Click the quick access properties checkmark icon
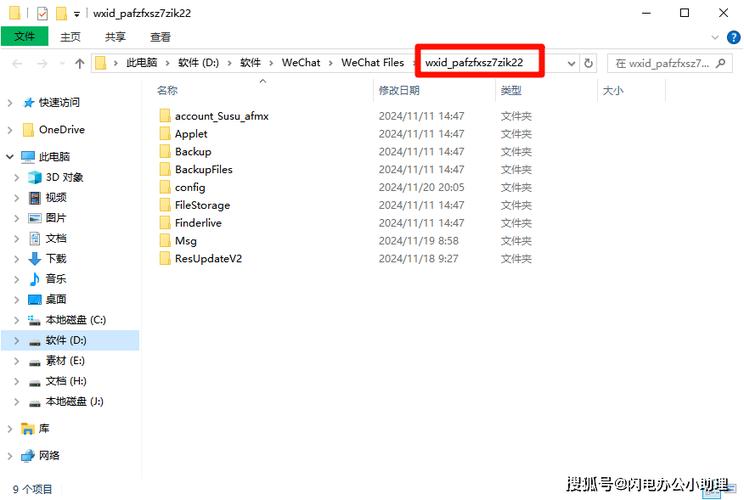 [42, 13]
